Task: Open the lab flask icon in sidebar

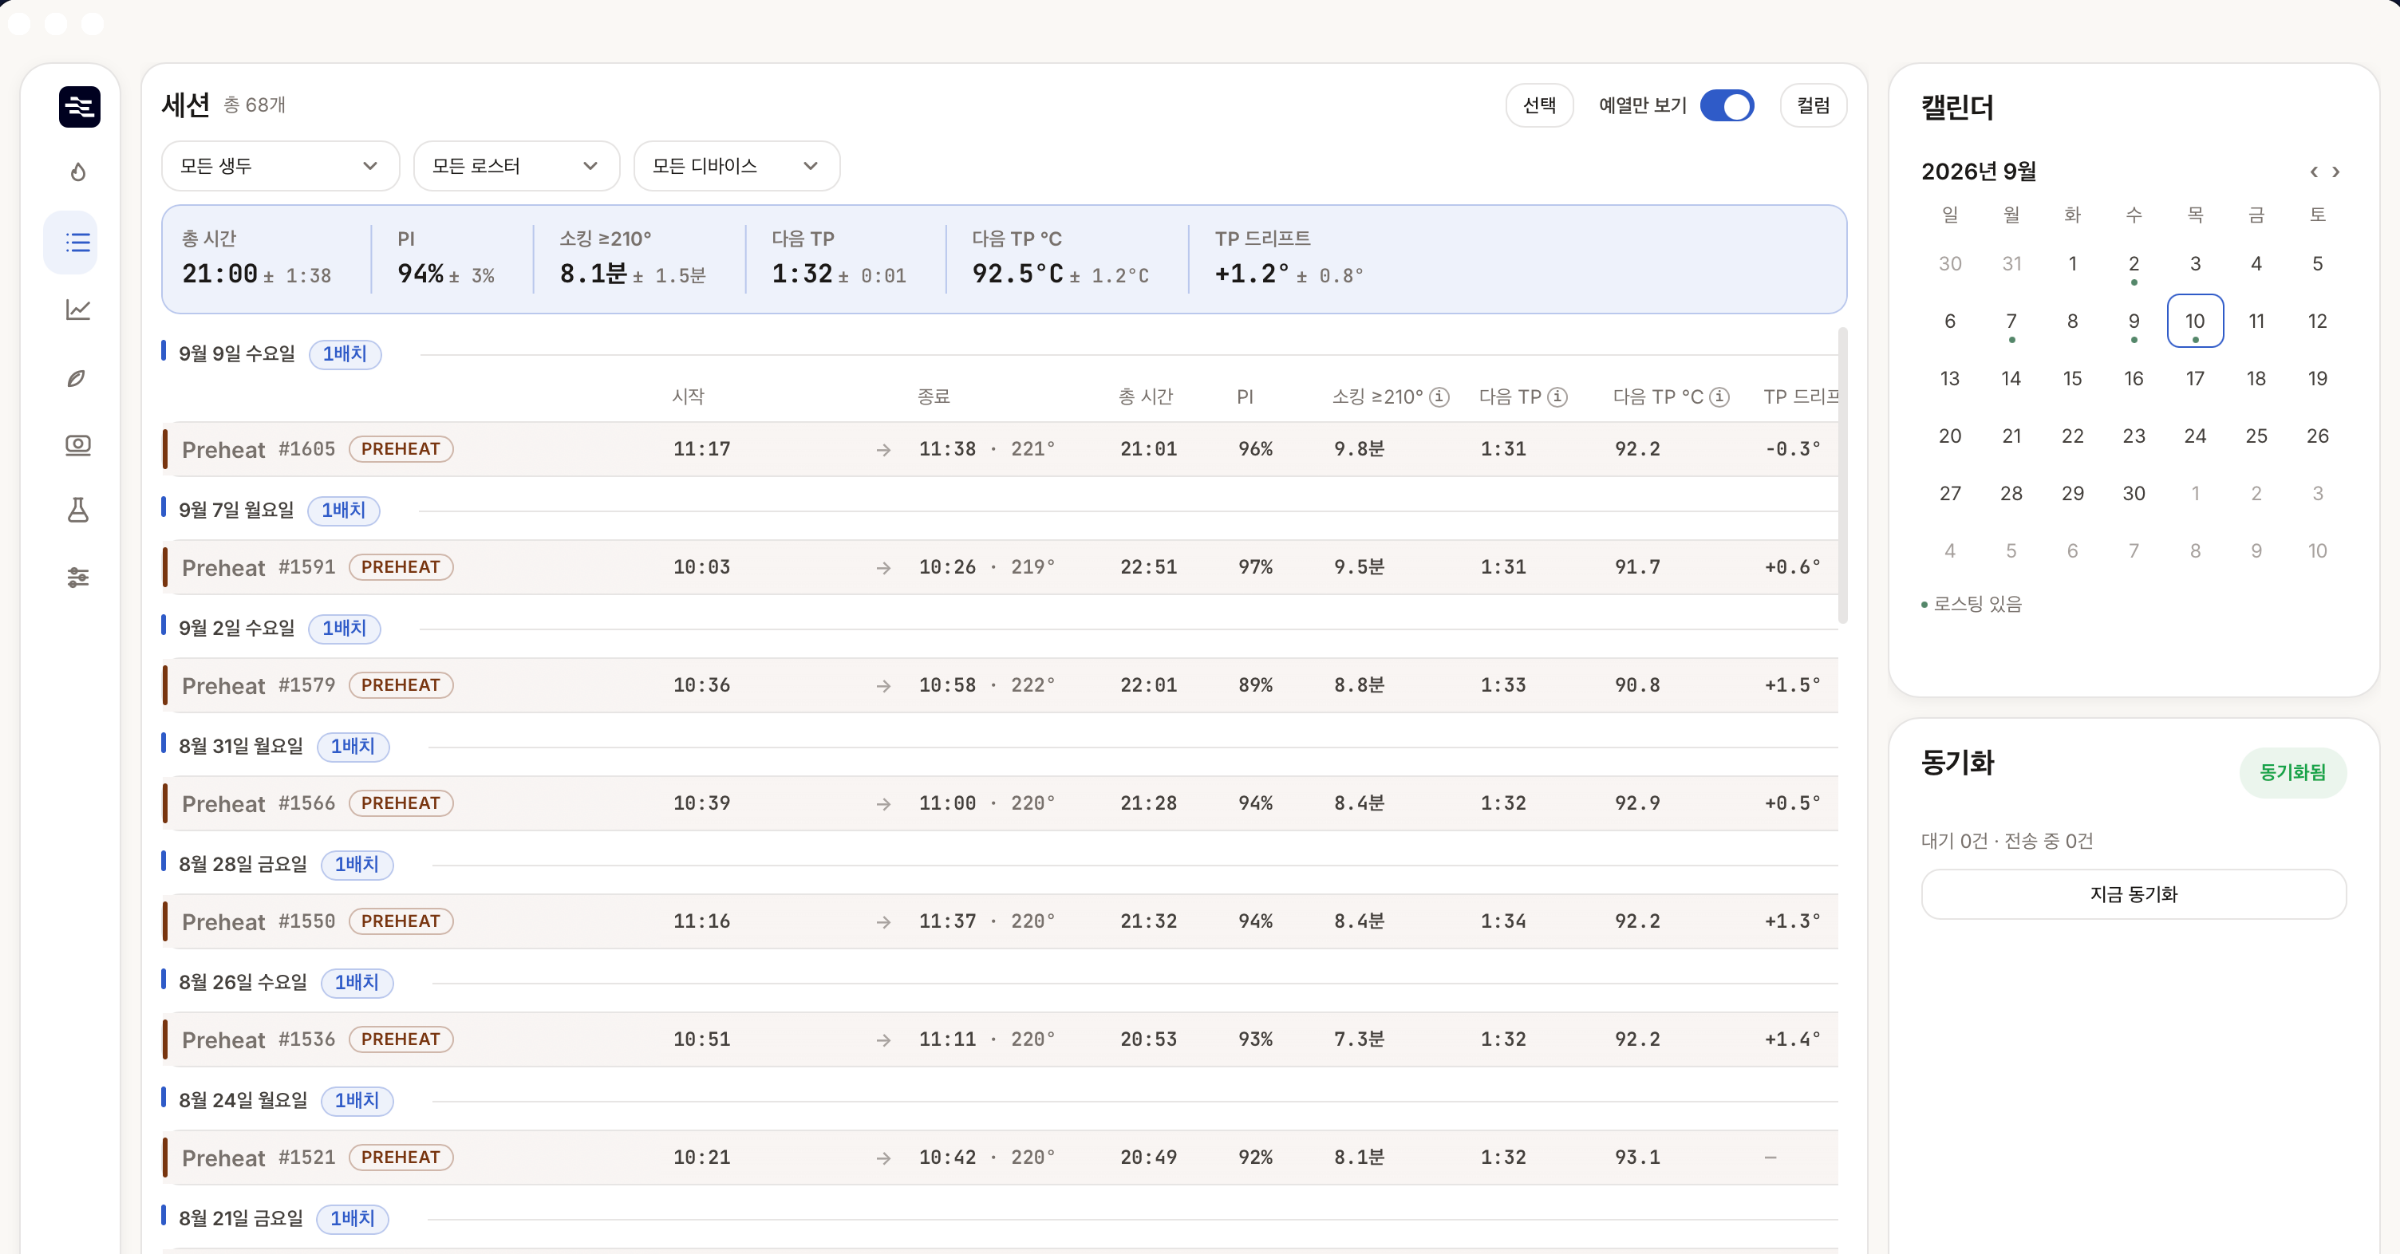Action: (78, 510)
